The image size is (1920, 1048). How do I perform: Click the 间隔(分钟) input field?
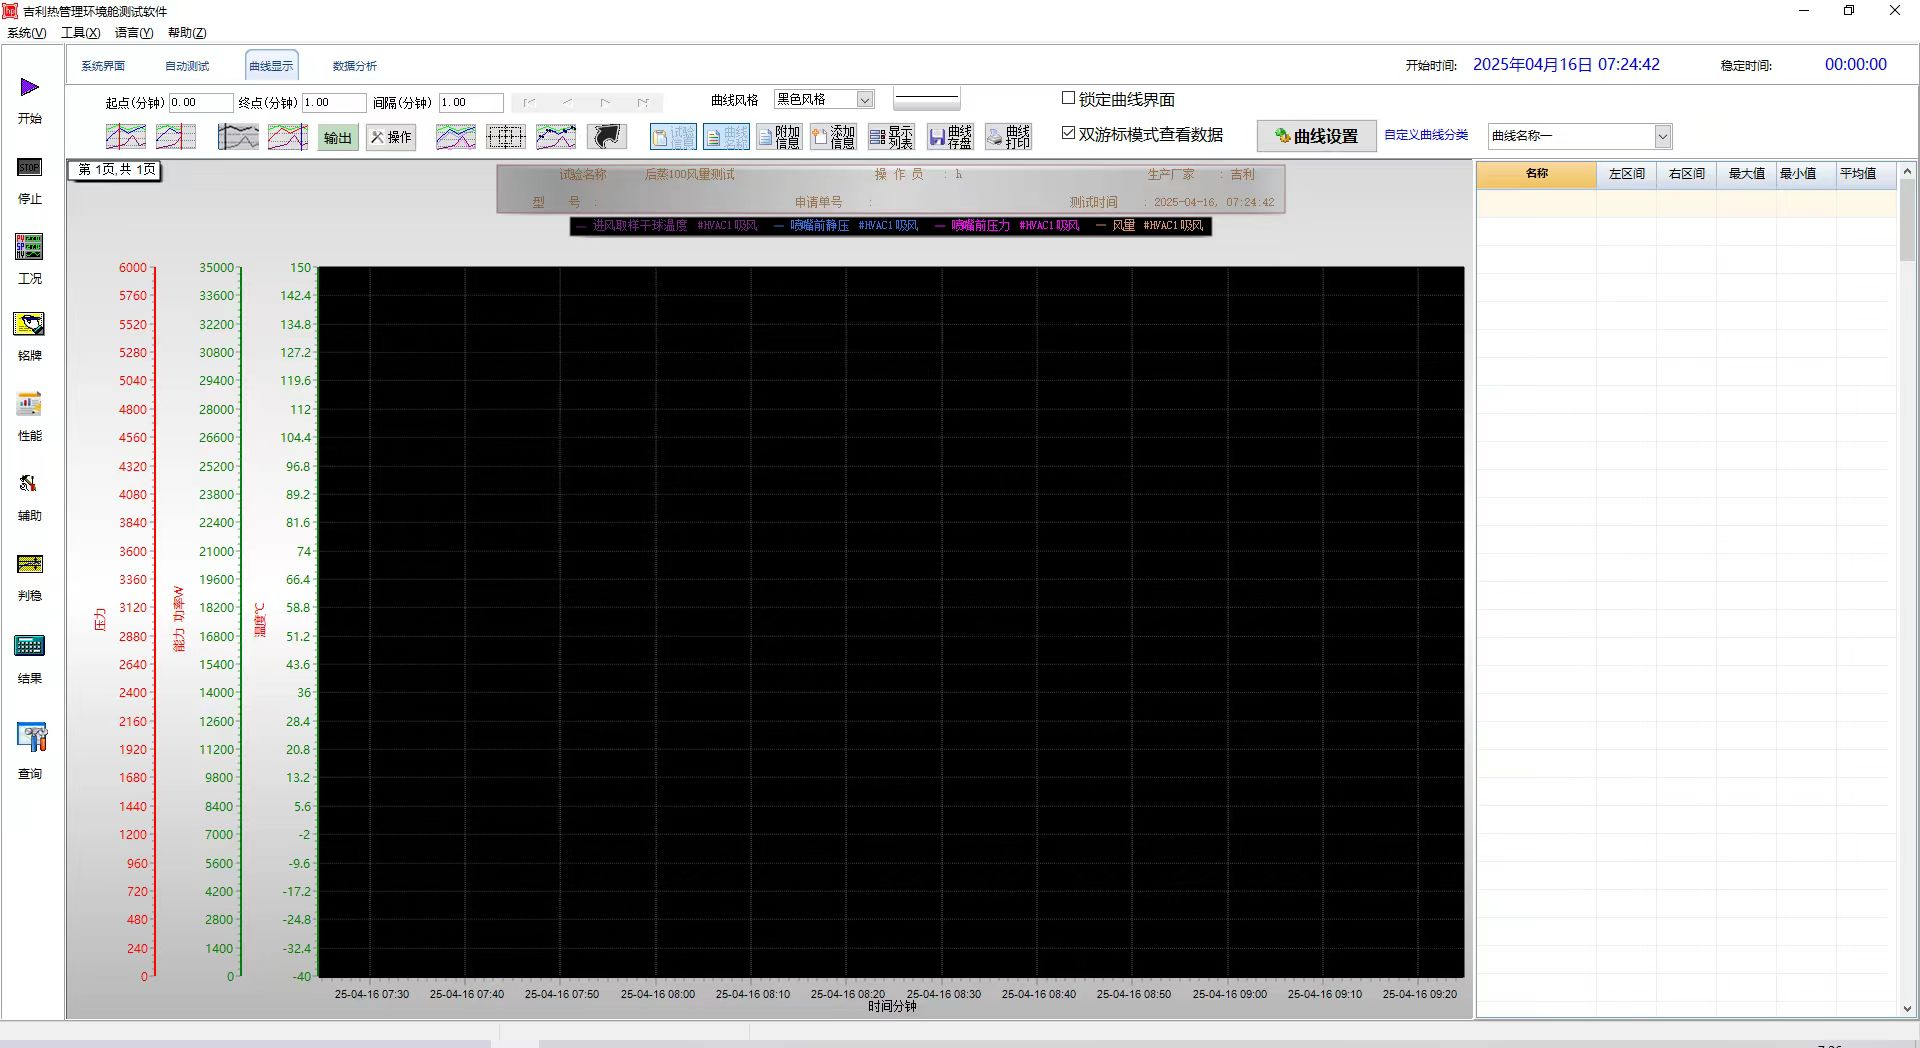(x=471, y=102)
